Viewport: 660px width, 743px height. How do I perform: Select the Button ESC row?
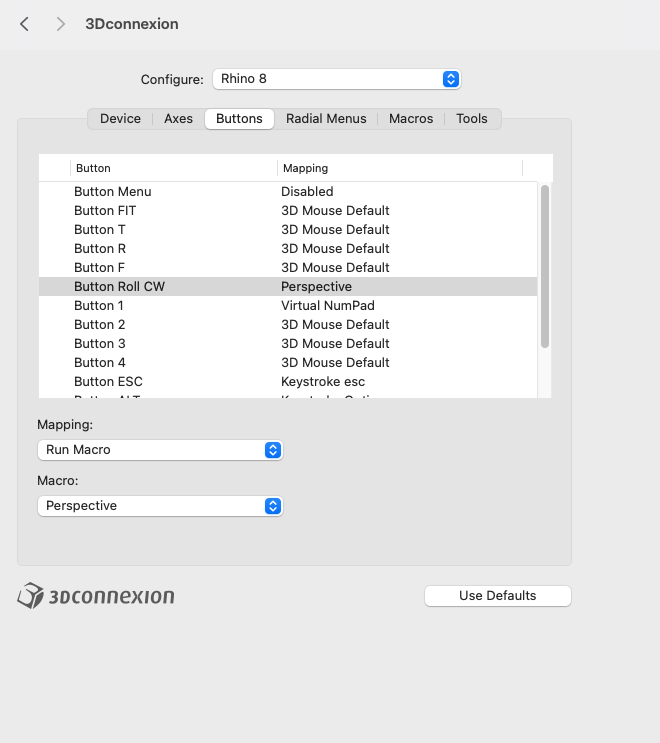click(288, 381)
